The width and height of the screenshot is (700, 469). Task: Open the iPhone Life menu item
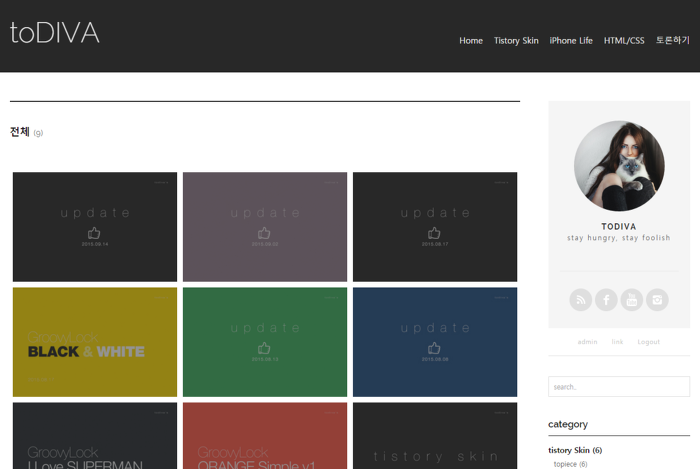tap(571, 41)
